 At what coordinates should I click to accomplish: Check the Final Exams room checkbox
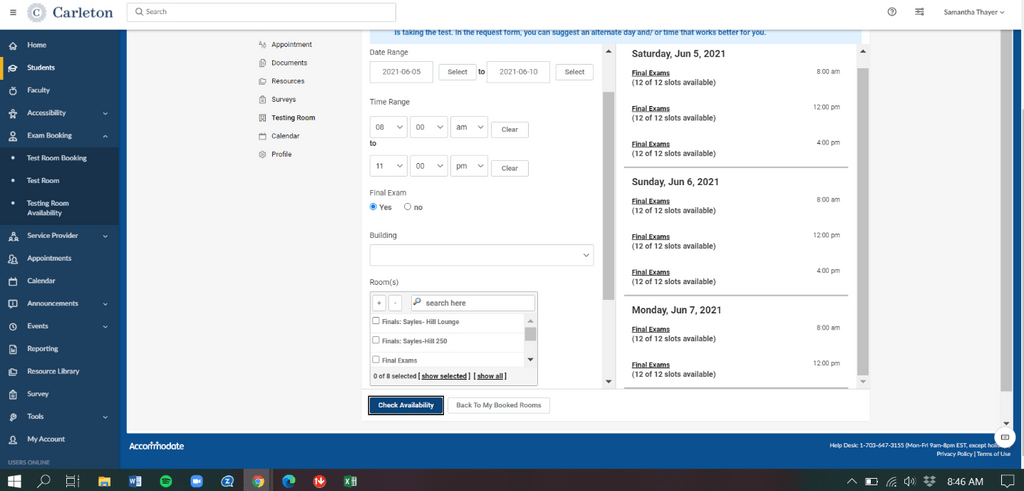click(x=376, y=359)
